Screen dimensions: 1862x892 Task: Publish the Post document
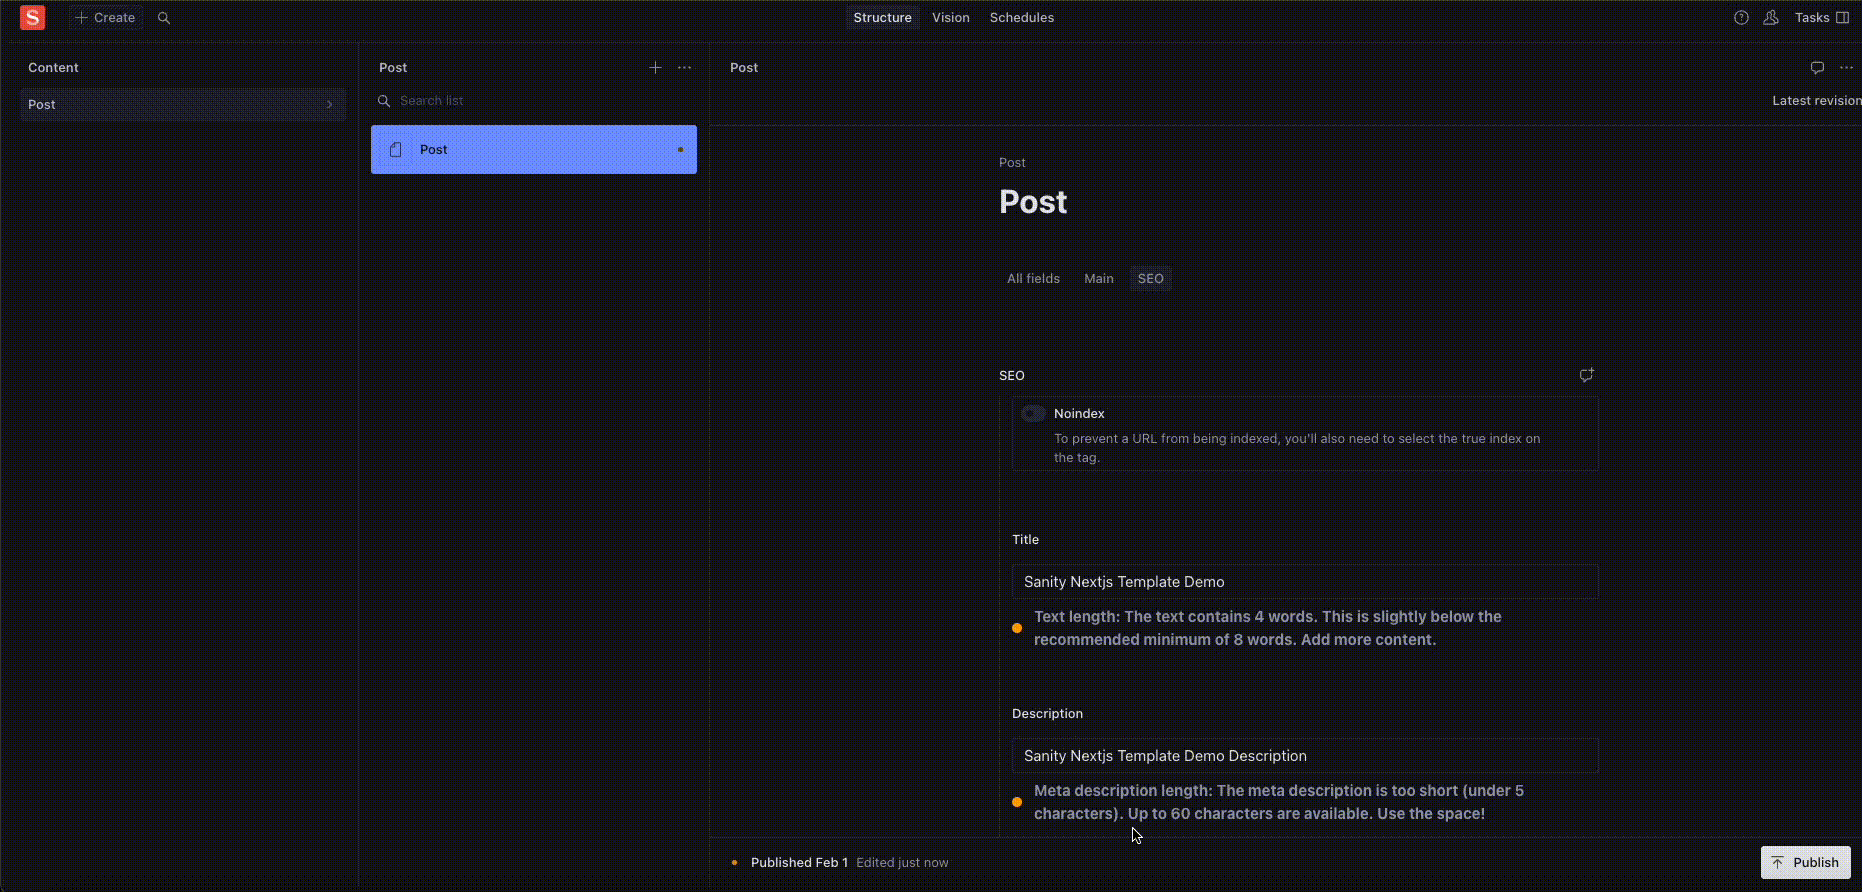tap(1805, 862)
